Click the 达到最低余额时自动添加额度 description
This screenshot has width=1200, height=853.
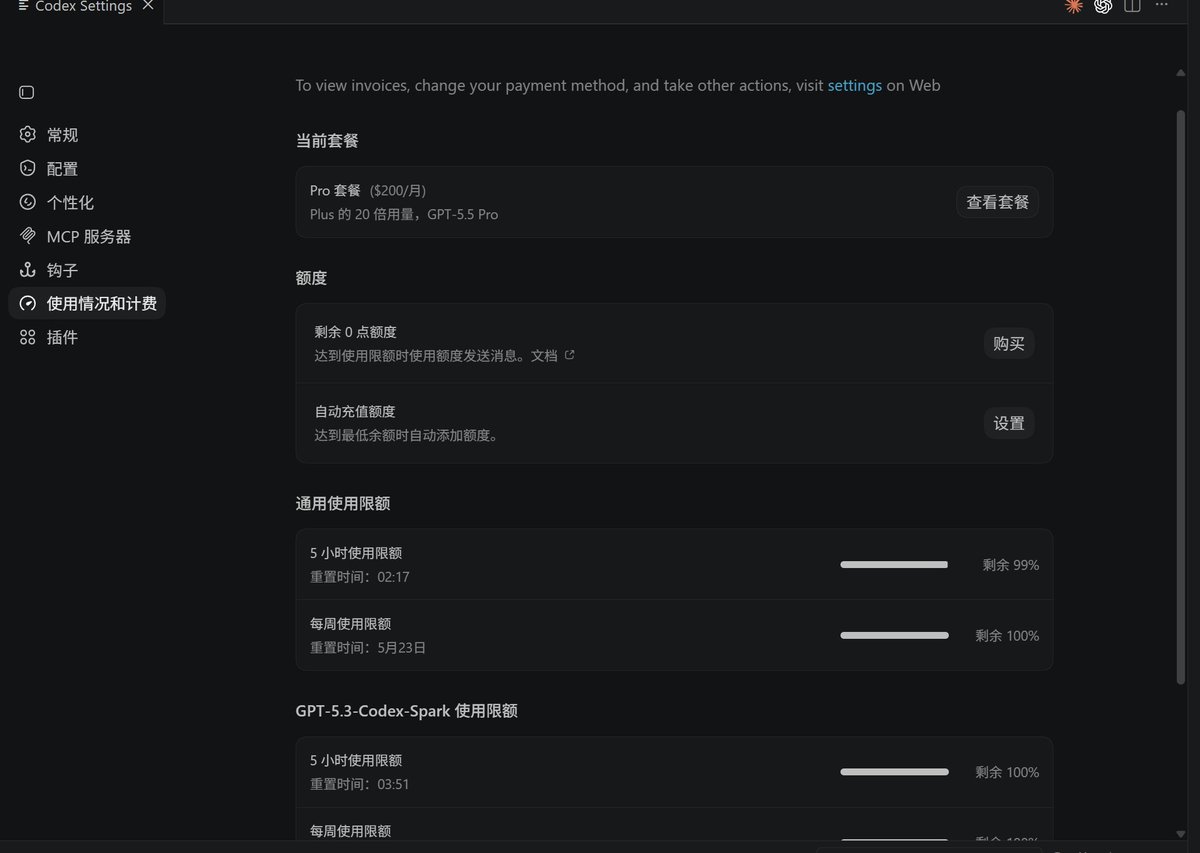406,435
